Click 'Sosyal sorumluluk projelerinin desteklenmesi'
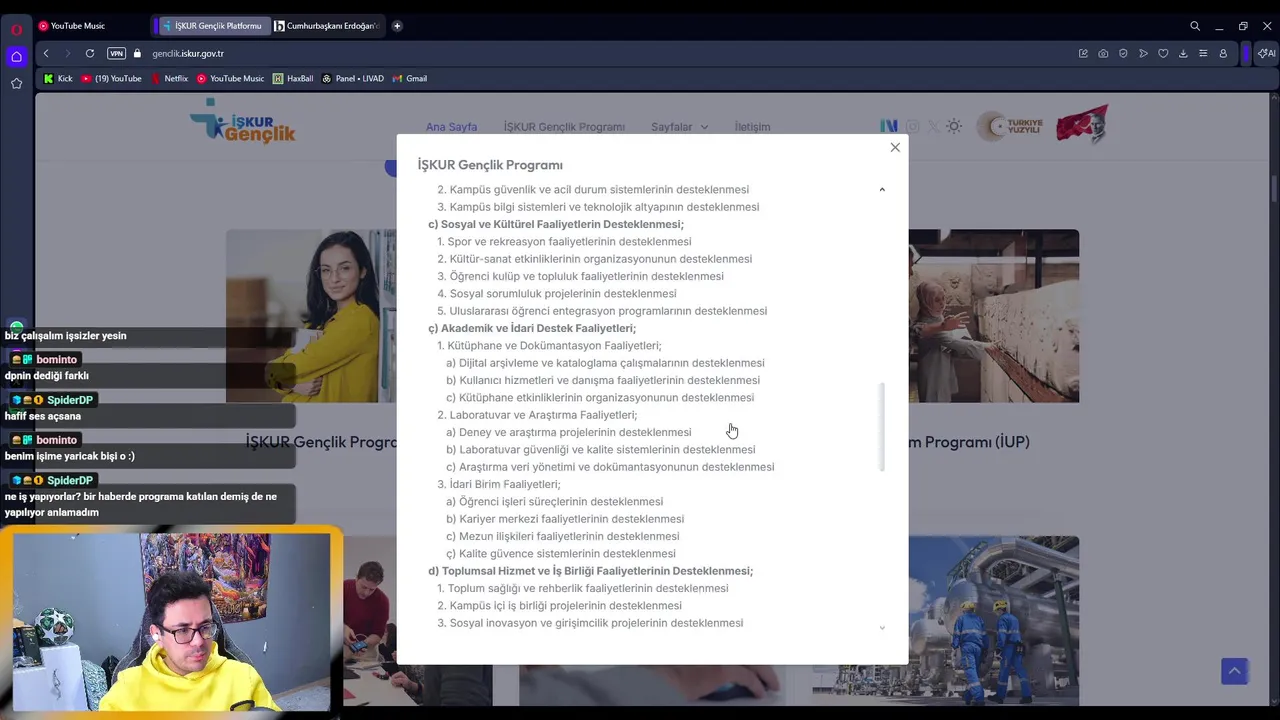The height and width of the screenshot is (720, 1280). [563, 293]
